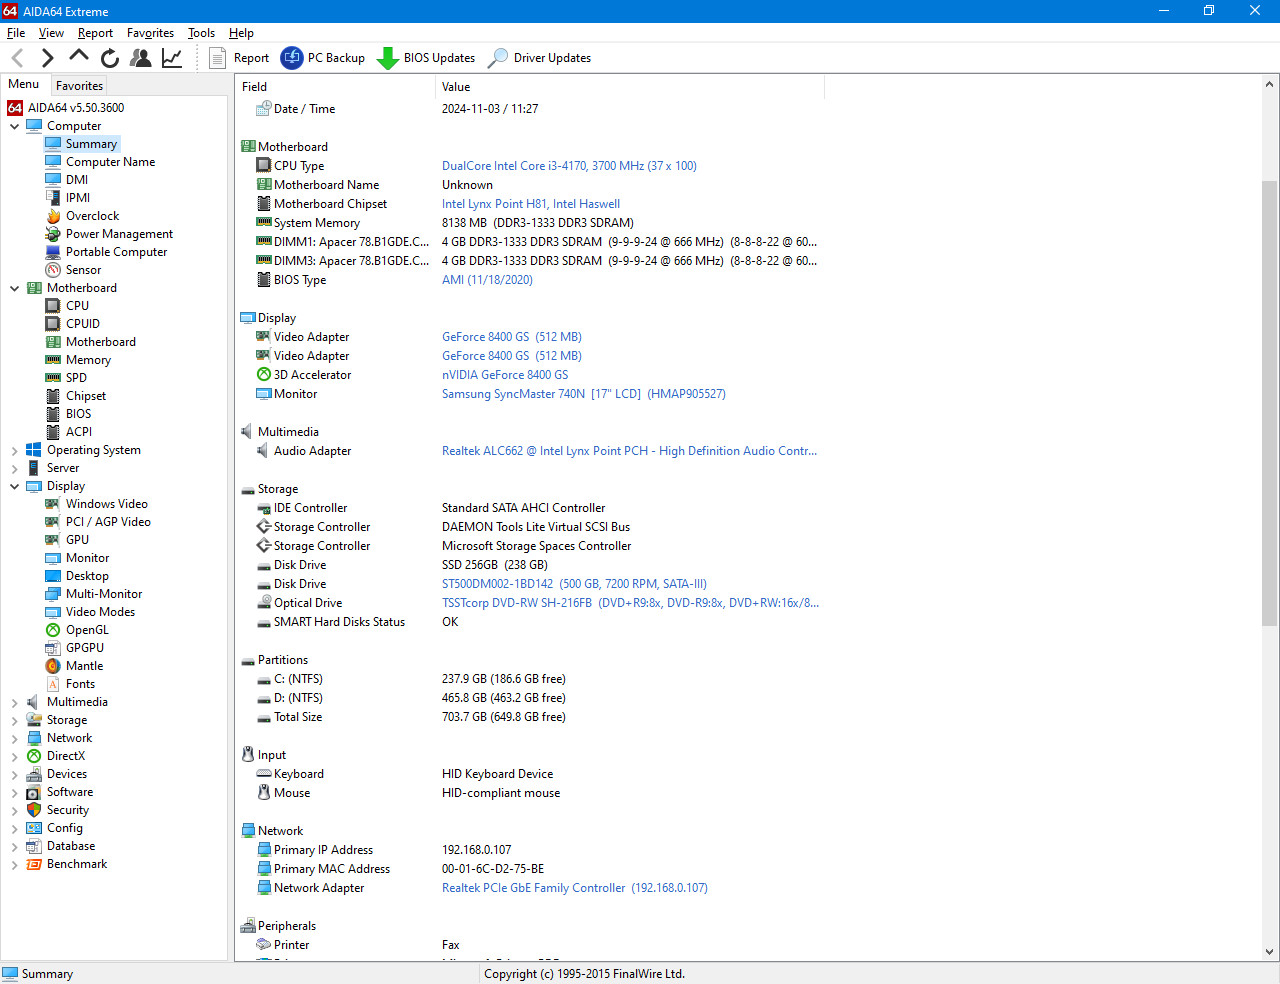The height and width of the screenshot is (984, 1280).
Task: Open BIOS Updates from the toolbar
Action: (x=426, y=58)
